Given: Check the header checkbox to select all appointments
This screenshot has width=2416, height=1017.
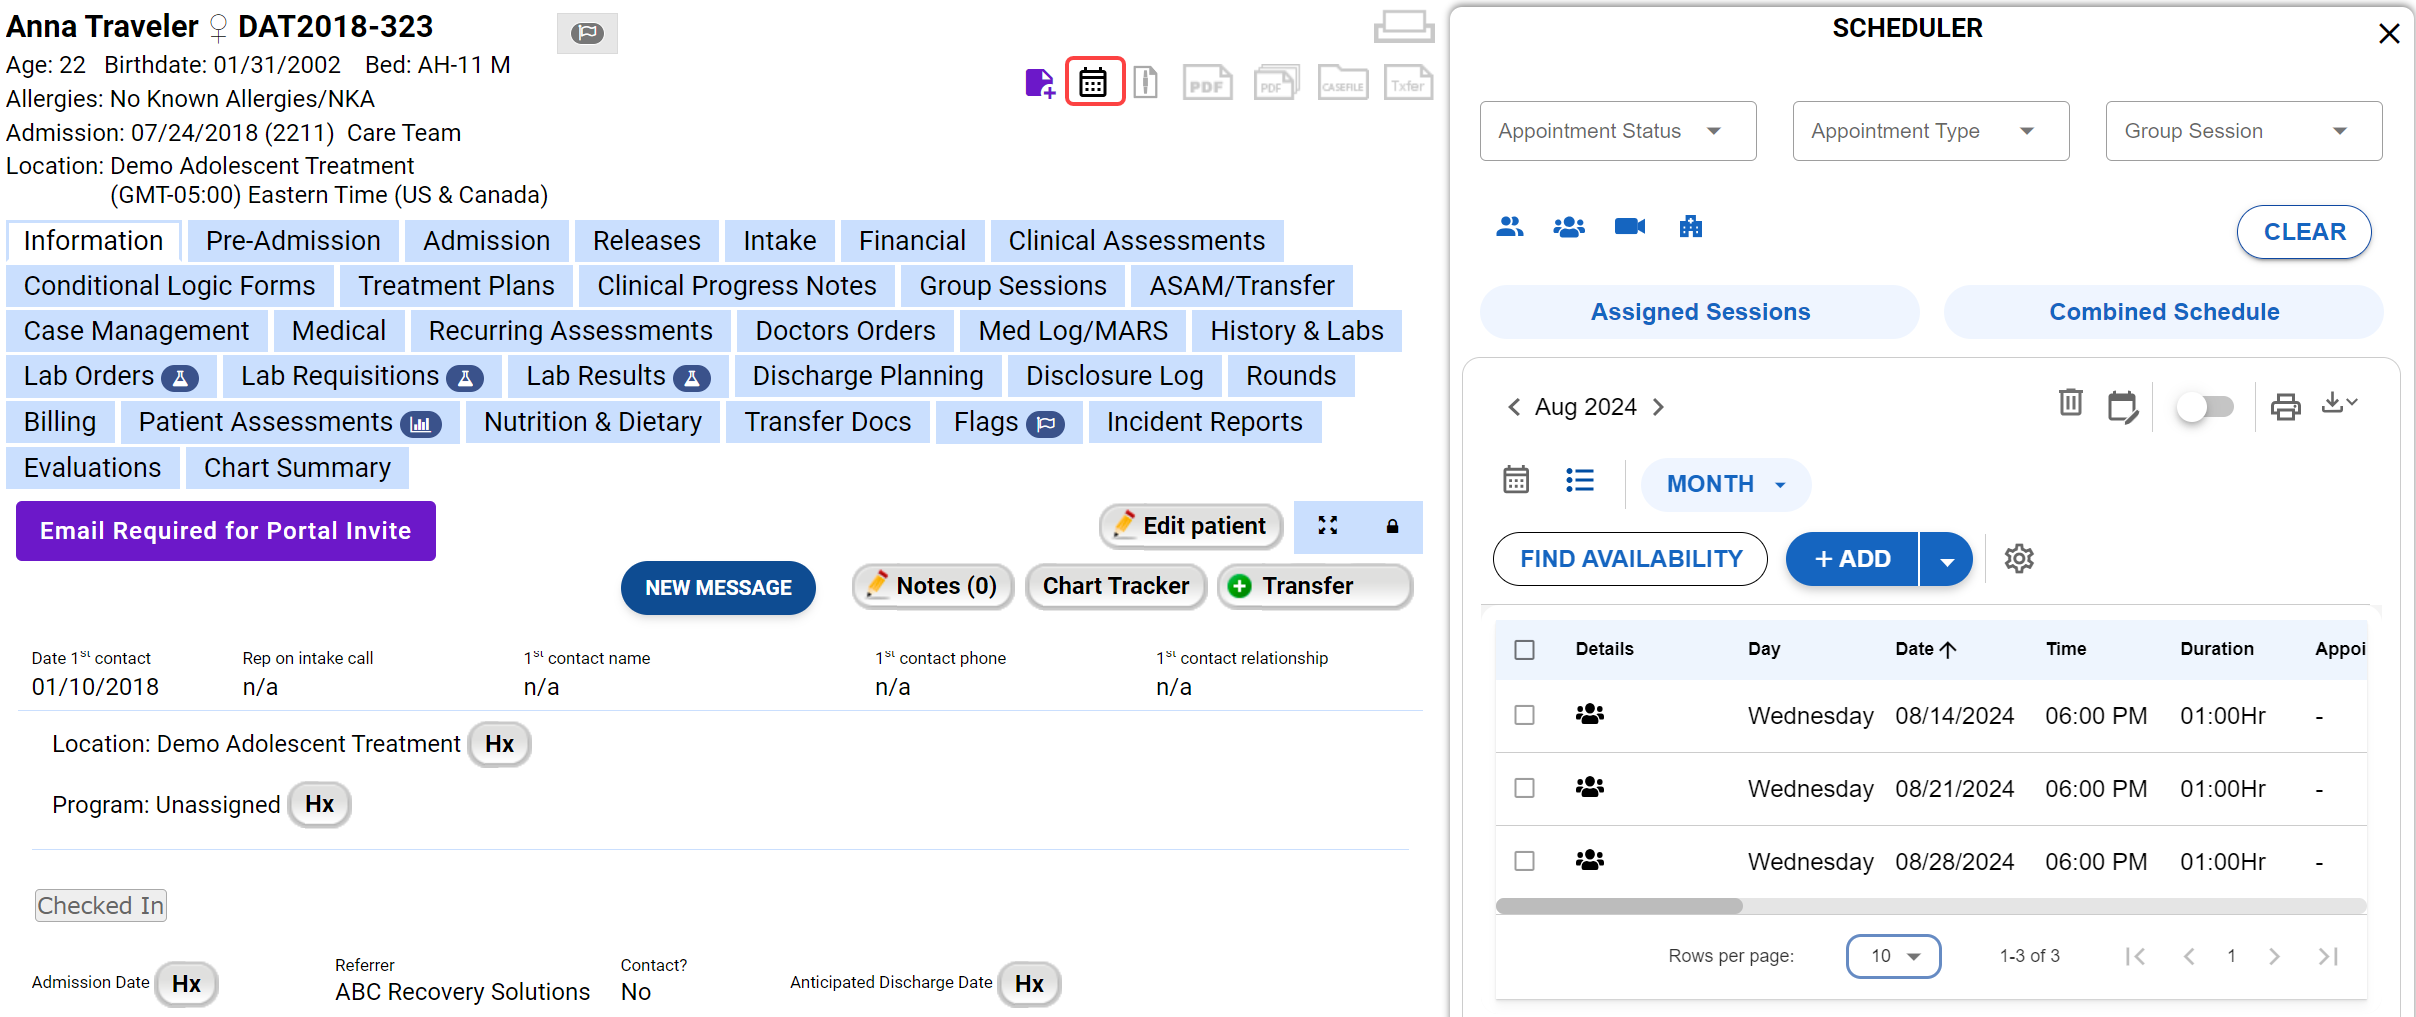Looking at the screenshot, I should pyautogui.click(x=1525, y=649).
